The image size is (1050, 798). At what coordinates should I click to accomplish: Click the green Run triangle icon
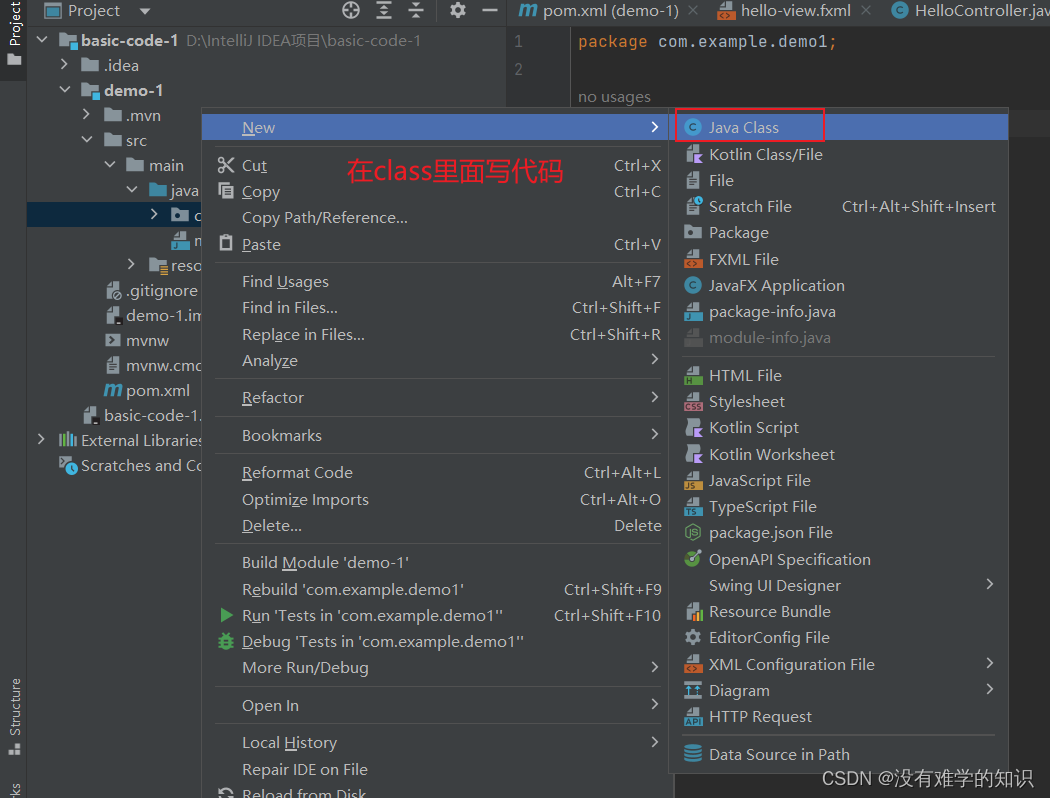(x=226, y=615)
